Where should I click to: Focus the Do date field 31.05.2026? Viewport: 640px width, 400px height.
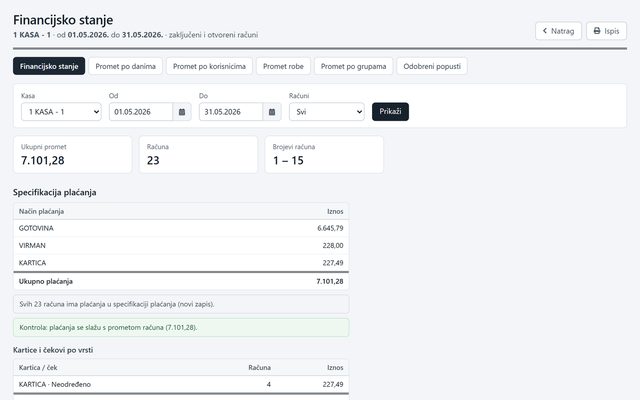(x=231, y=112)
